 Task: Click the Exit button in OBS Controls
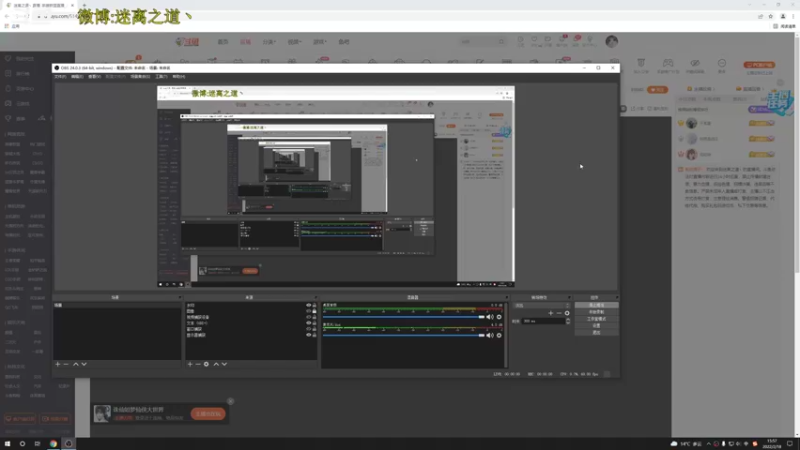[x=596, y=333]
